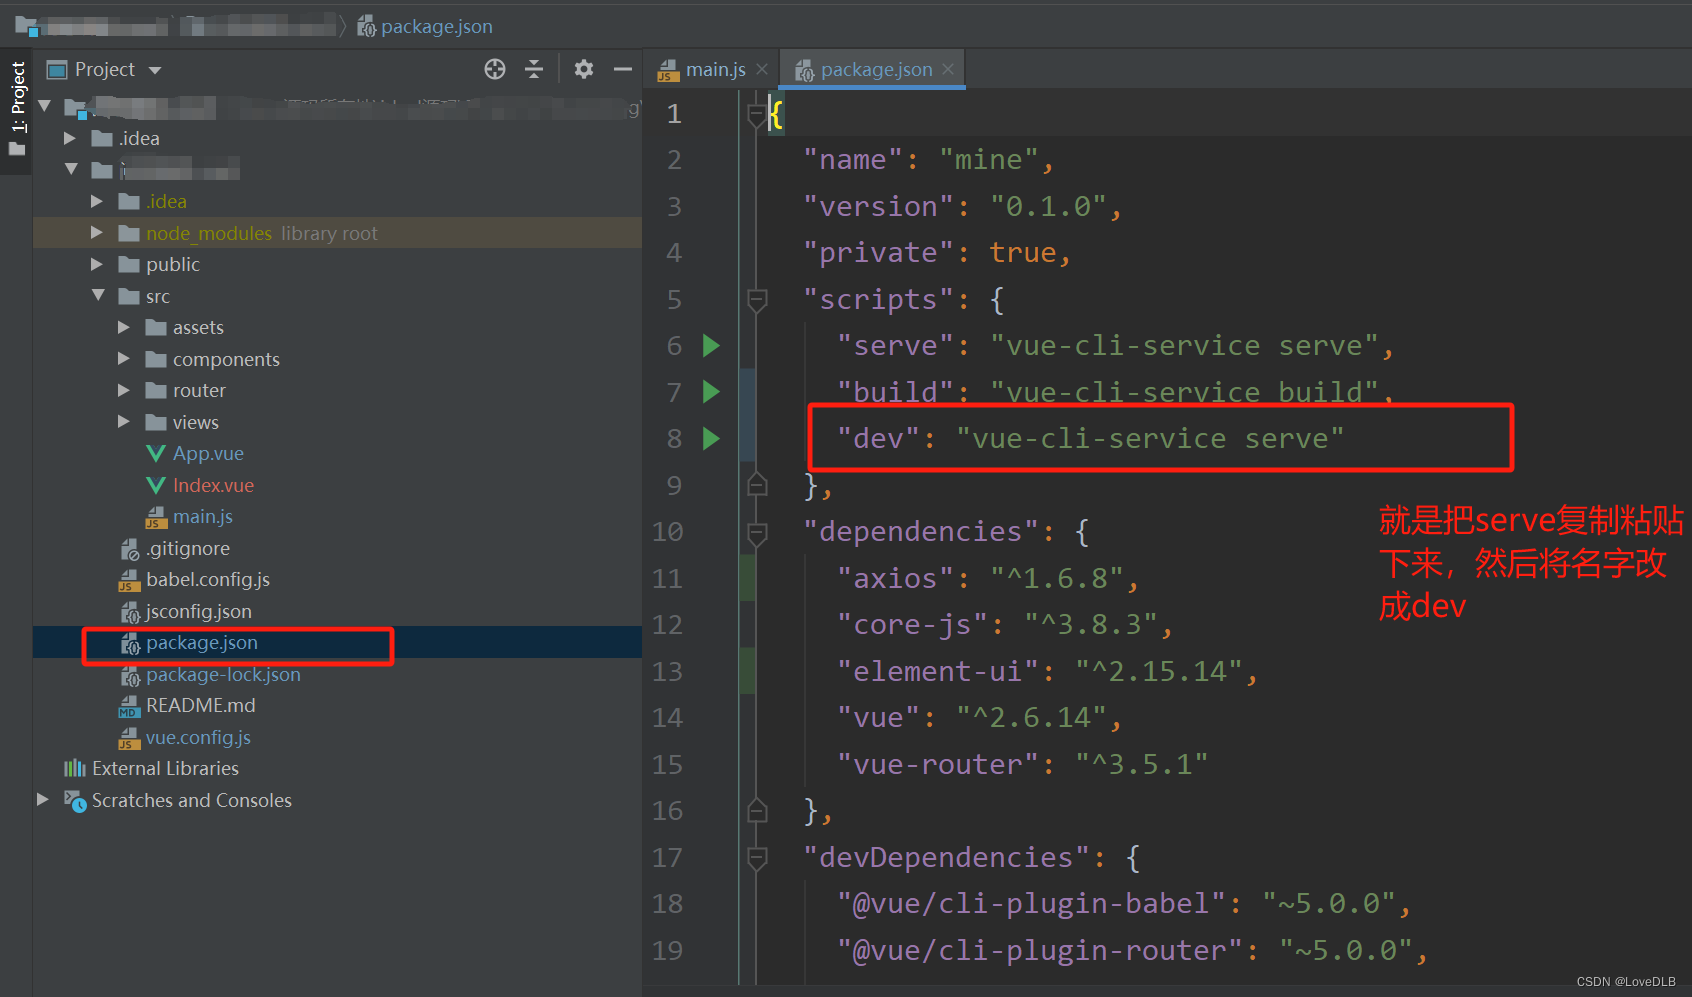Click the Hide Project tool window icon
The image size is (1692, 997).
623,69
